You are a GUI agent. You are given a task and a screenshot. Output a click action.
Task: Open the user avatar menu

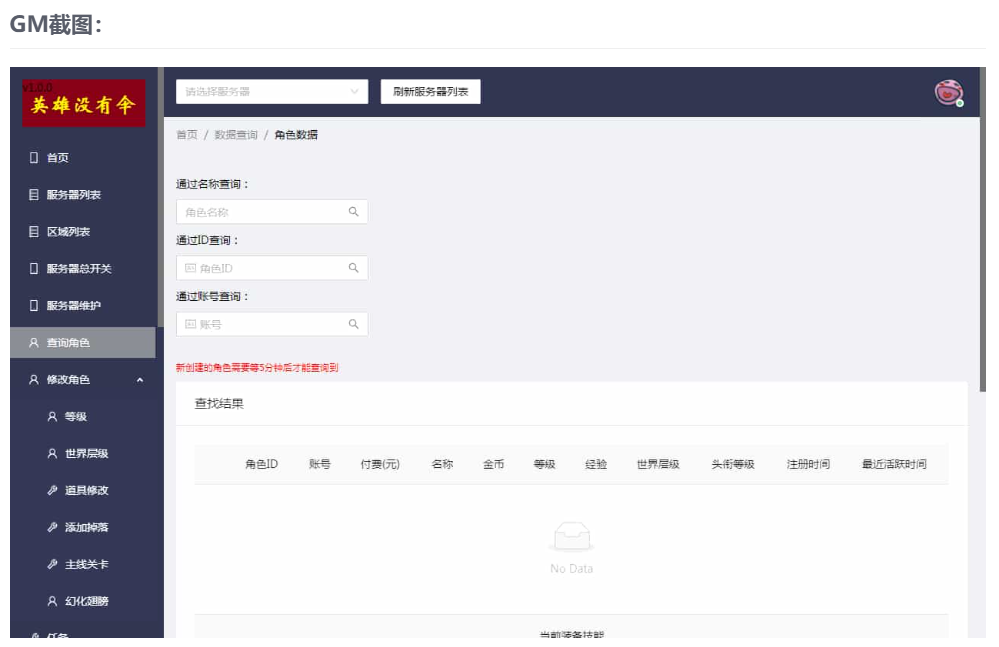(949, 93)
